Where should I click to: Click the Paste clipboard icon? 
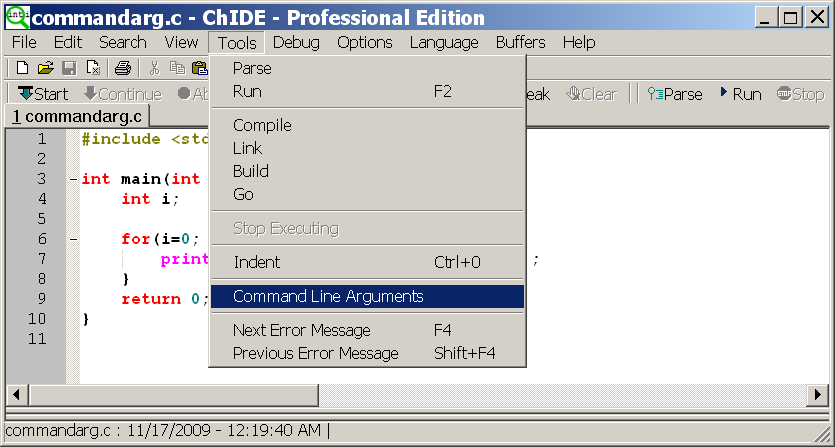[200, 68]
